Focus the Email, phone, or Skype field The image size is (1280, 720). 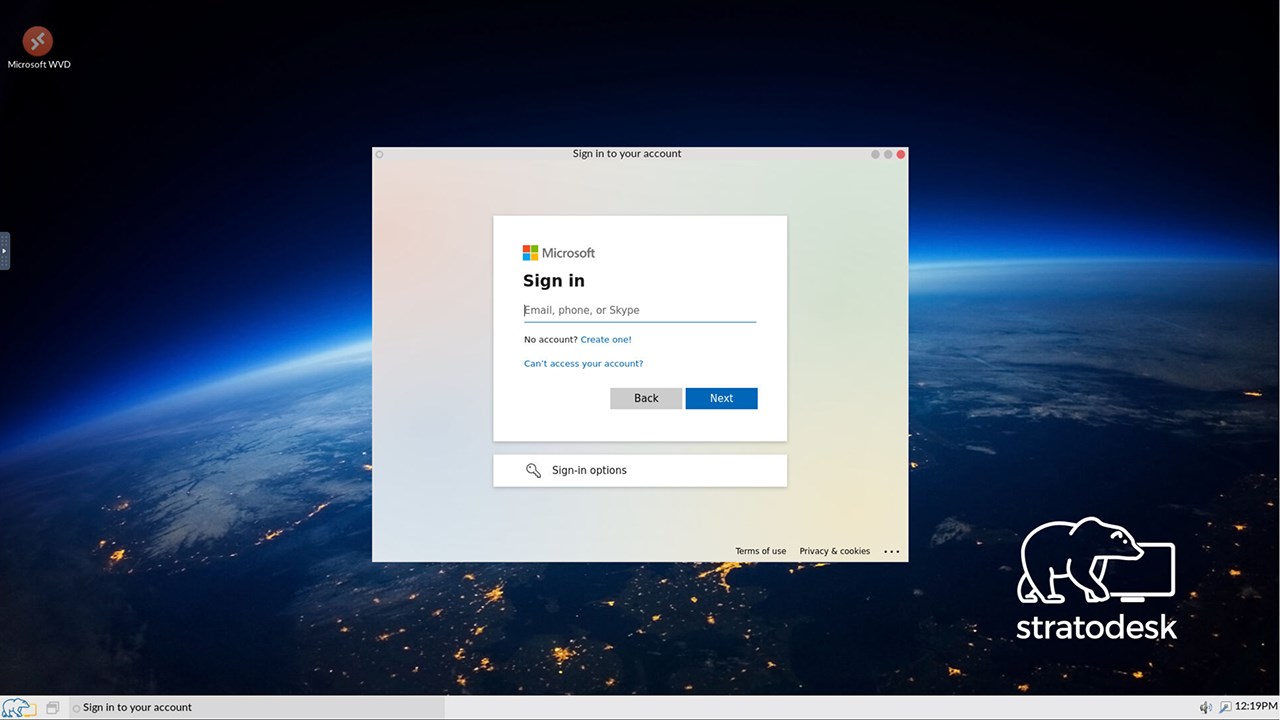(640, 311)
